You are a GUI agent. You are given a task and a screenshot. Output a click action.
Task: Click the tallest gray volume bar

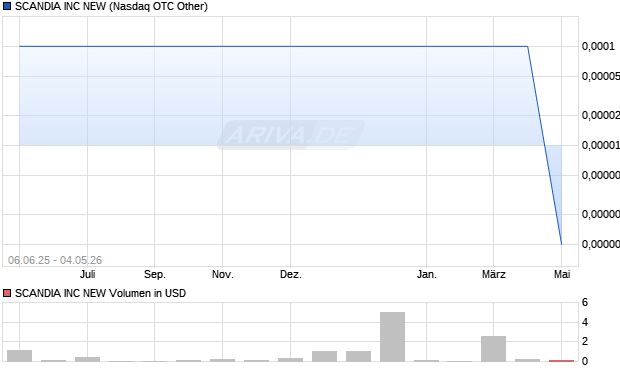pyautogui.click(x=393, y=337)
